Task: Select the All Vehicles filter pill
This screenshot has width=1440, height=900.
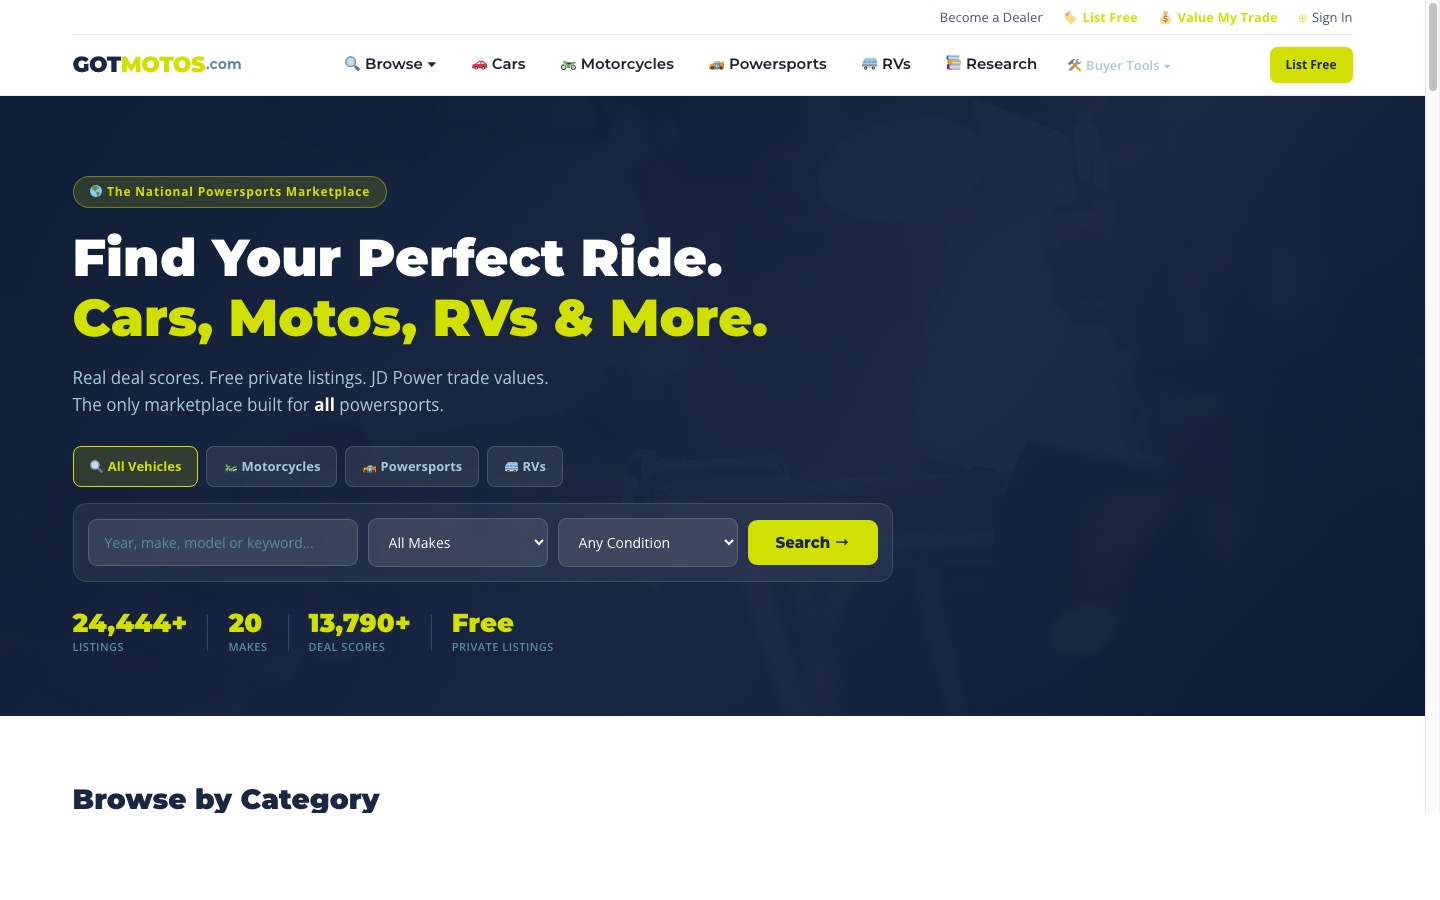Action: (135, 467)
